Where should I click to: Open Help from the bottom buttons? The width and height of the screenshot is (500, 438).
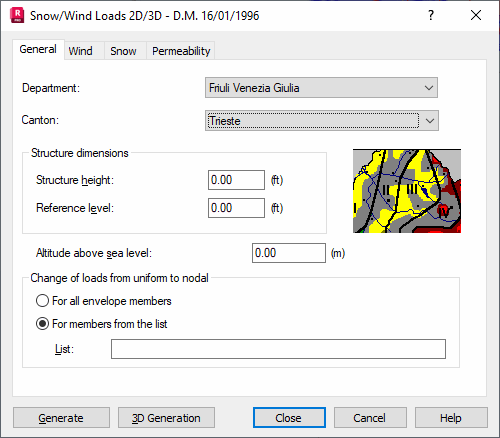pyautogui.click(x=451, y=418)
